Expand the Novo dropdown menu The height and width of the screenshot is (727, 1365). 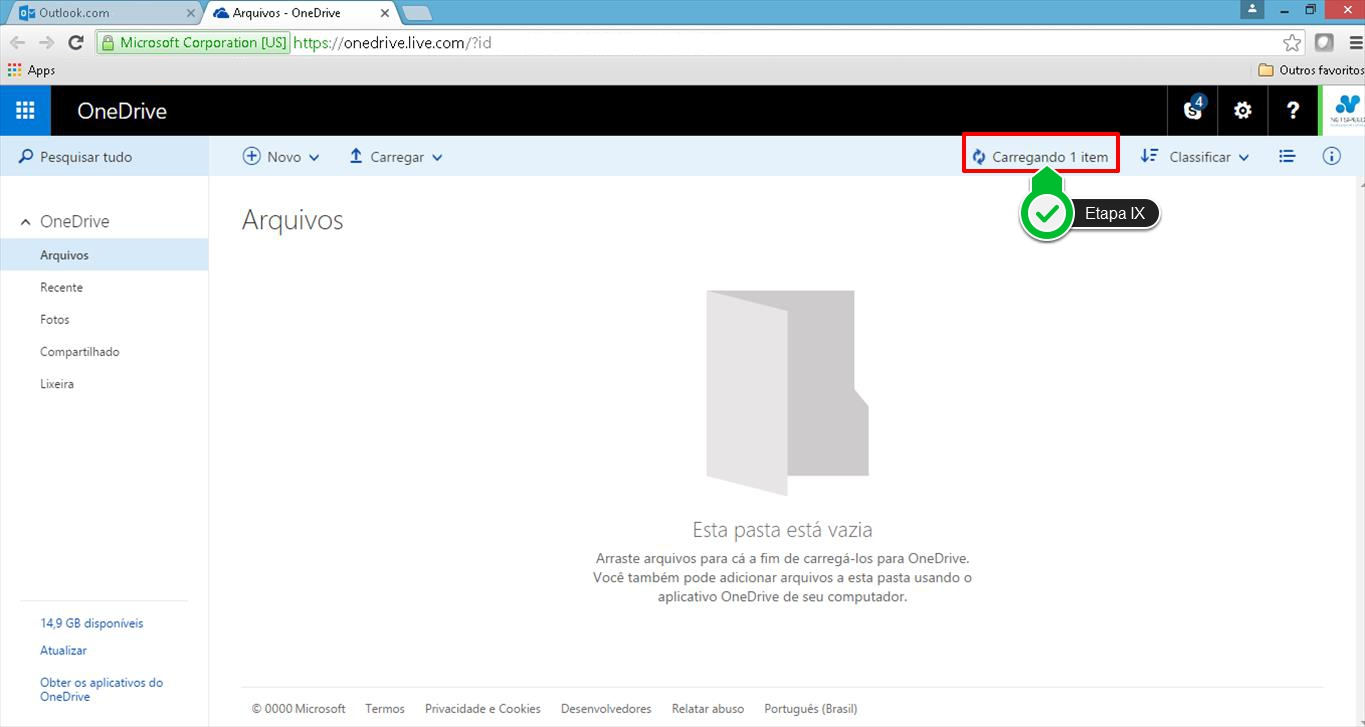(x=282, y=157)
